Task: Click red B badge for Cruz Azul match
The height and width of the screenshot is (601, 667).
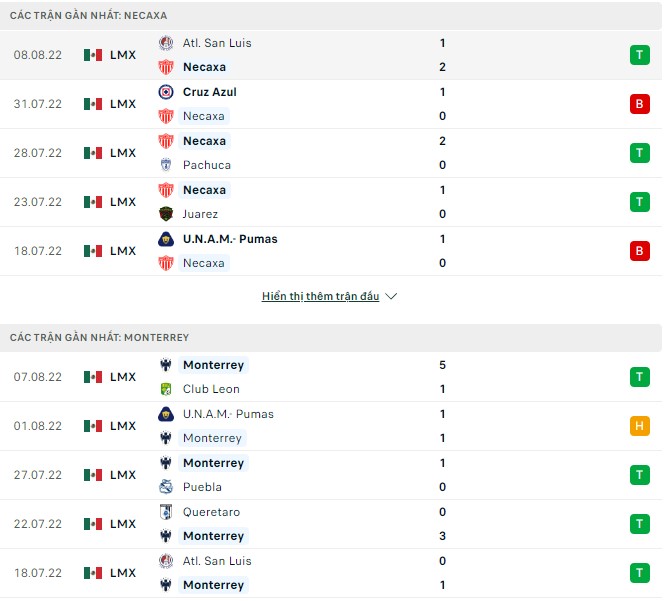Action: (640, 104)
